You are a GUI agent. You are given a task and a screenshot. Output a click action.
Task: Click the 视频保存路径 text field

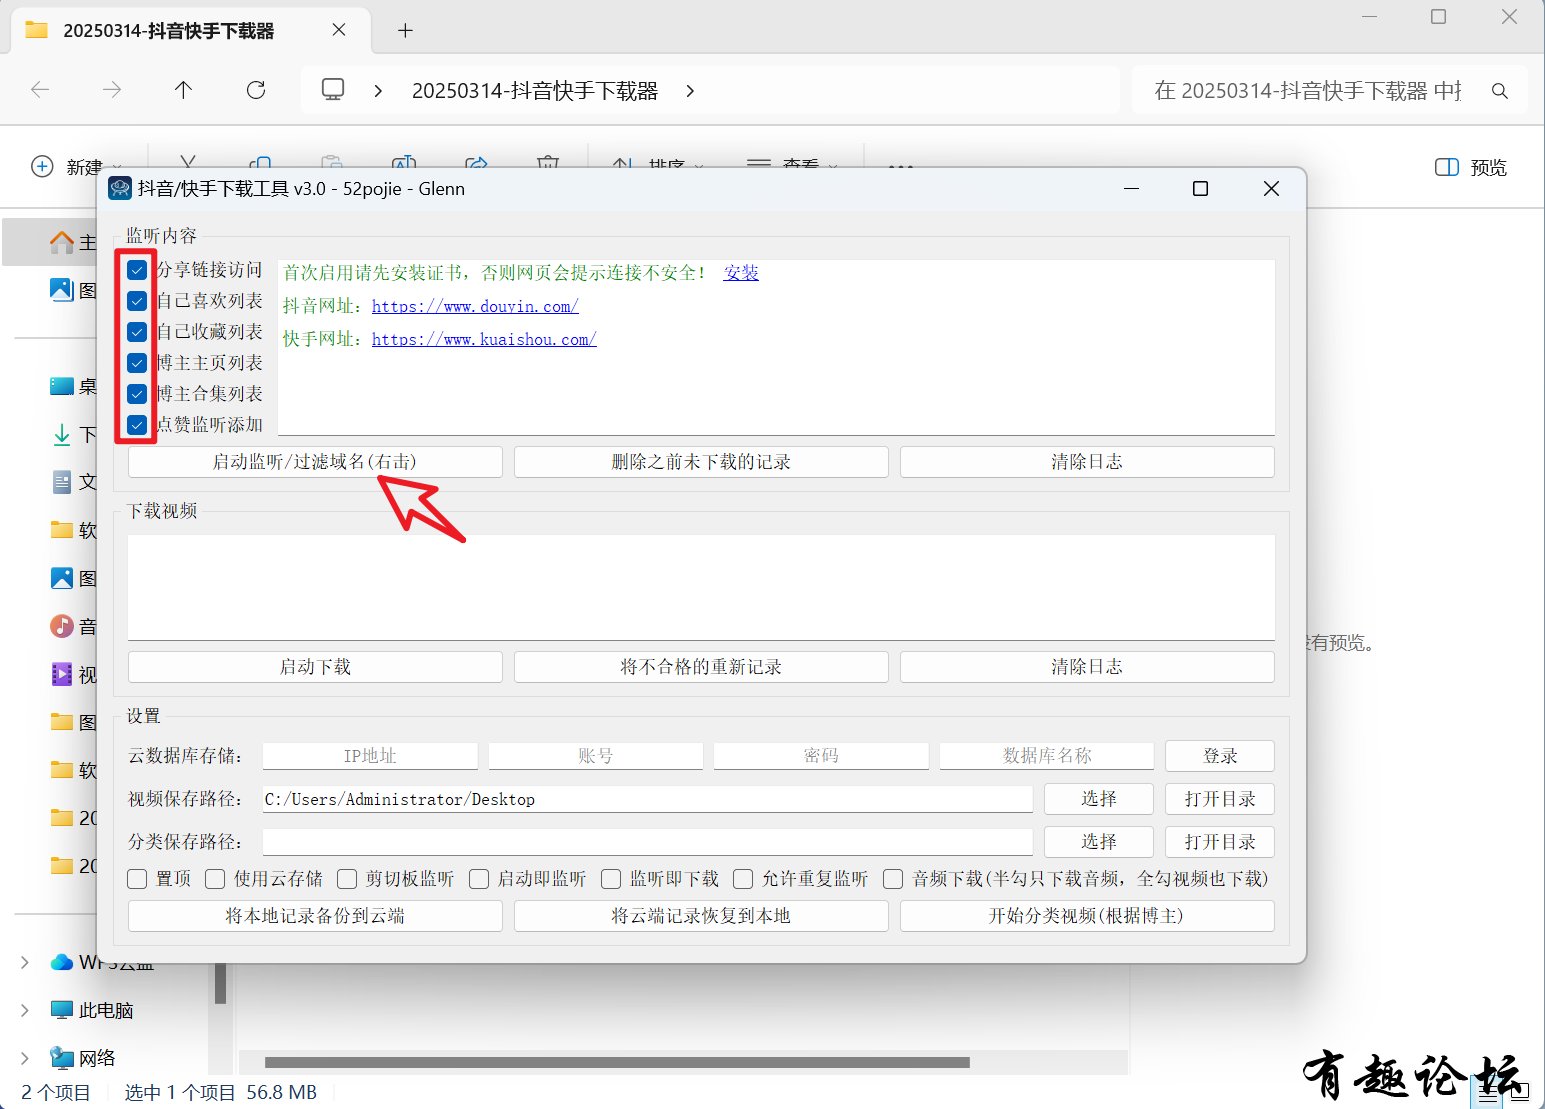[648, 799]
